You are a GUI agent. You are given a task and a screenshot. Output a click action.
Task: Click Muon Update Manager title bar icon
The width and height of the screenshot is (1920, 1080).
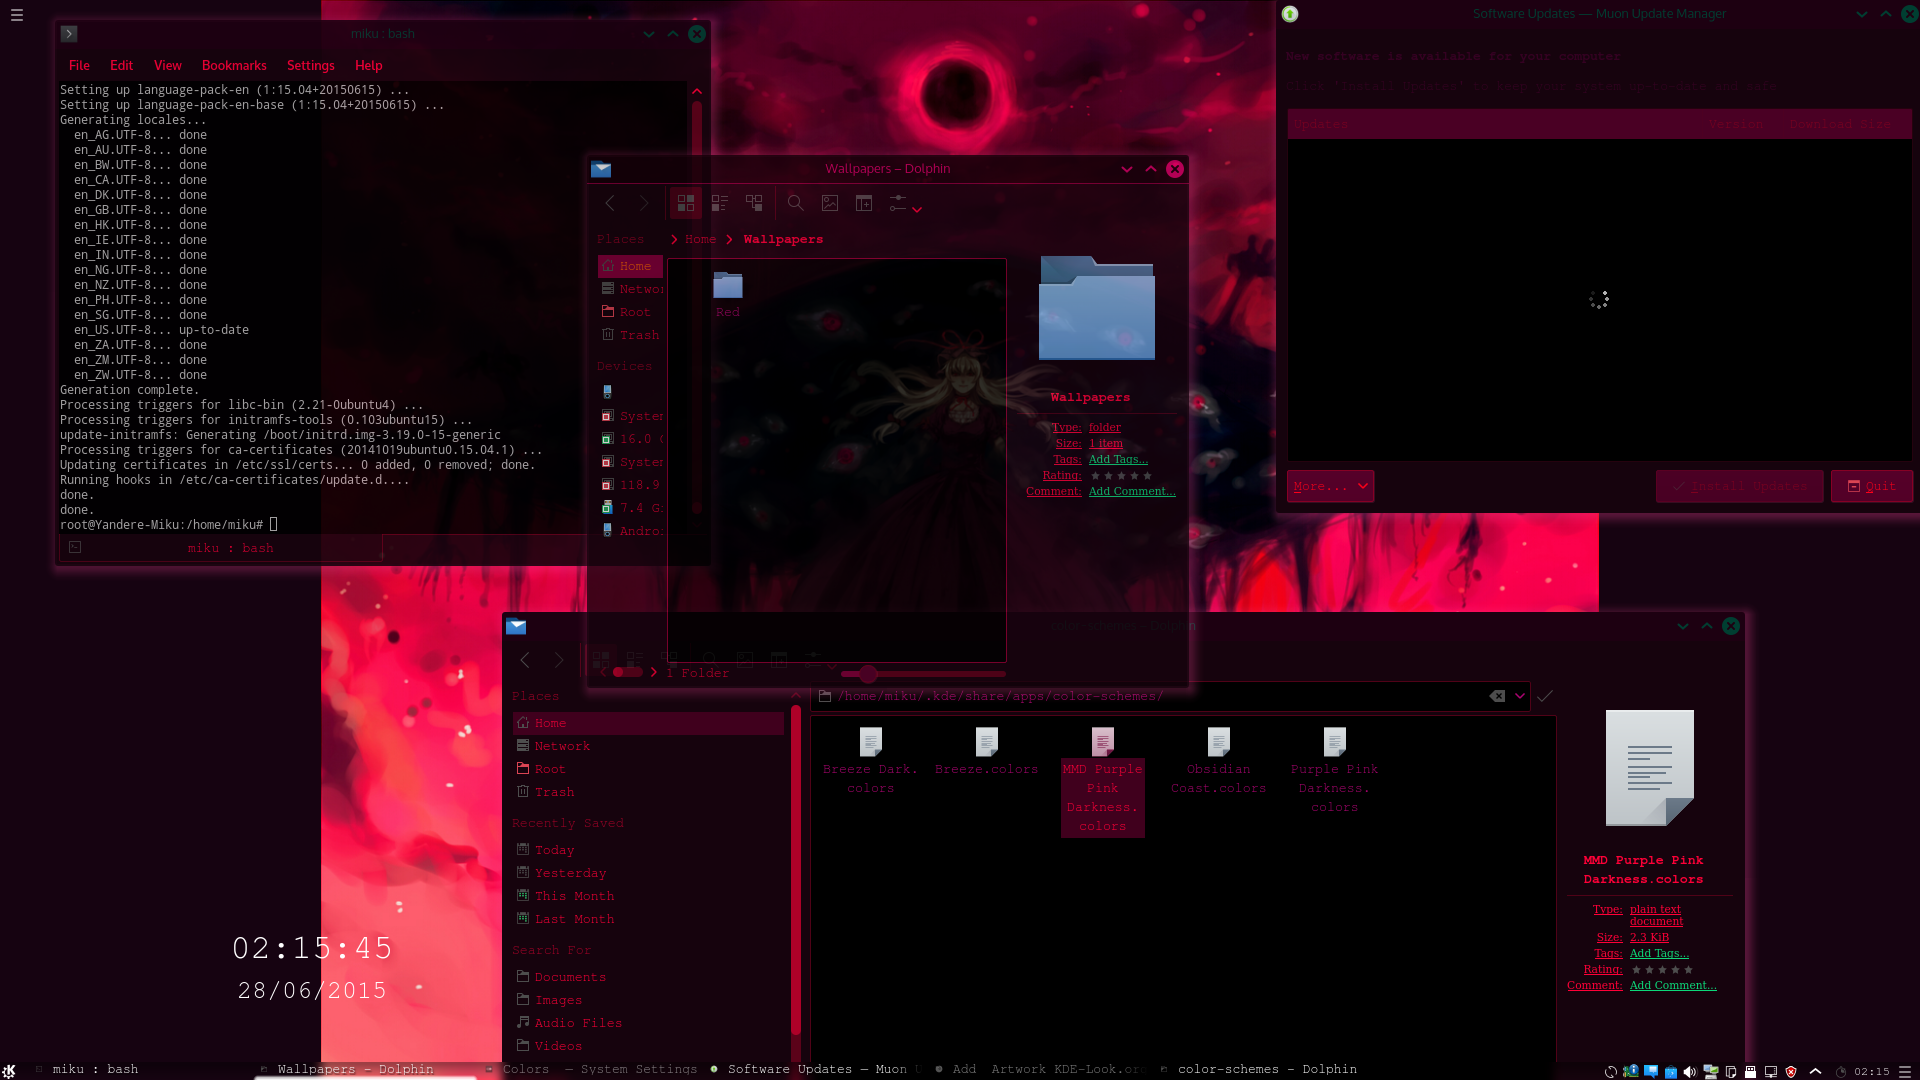[x=1290, y=14]
